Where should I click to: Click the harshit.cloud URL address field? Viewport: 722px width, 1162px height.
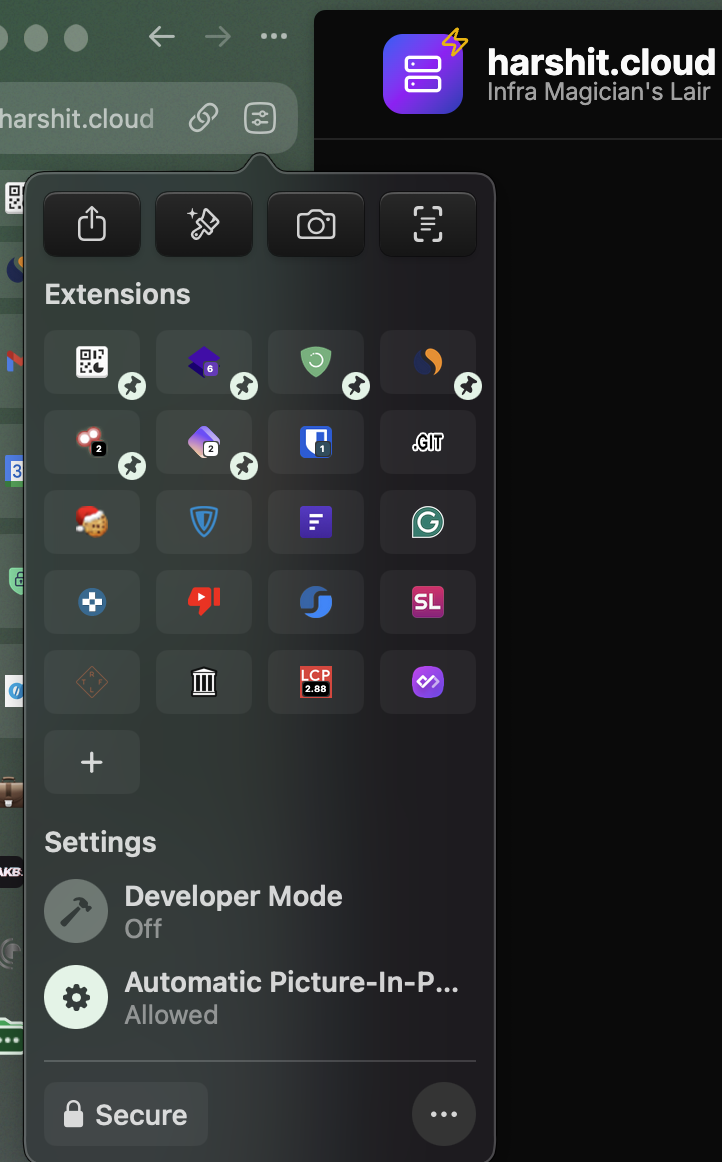pos(148,118)
